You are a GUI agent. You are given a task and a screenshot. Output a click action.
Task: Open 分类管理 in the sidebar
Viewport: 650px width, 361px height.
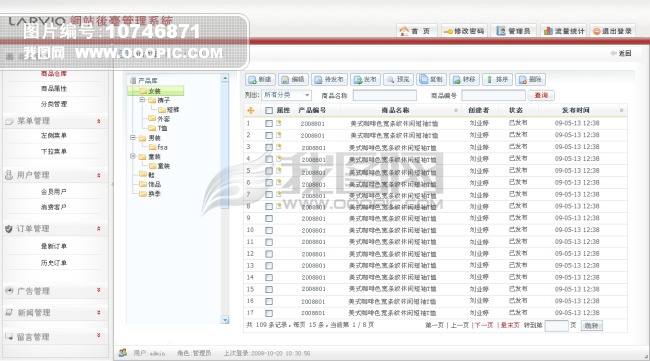click(54, 104)
